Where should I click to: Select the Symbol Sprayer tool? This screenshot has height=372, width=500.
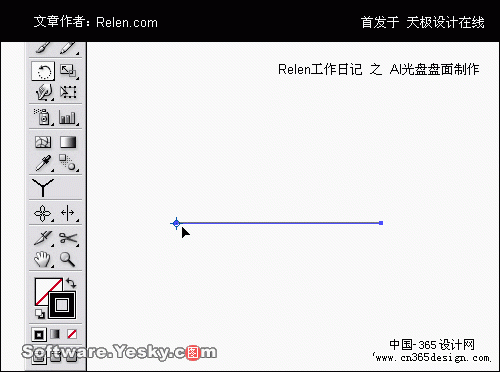pos(43,117)
